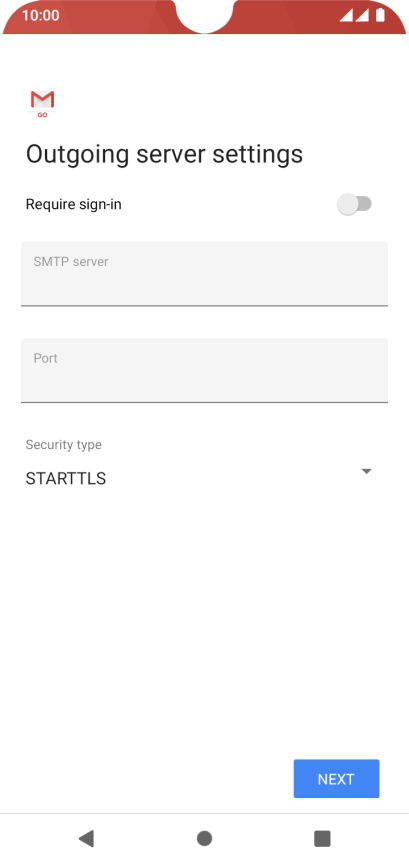
Task: Tap the Outgoing server settings heading
Action: (x=164, y=154)
